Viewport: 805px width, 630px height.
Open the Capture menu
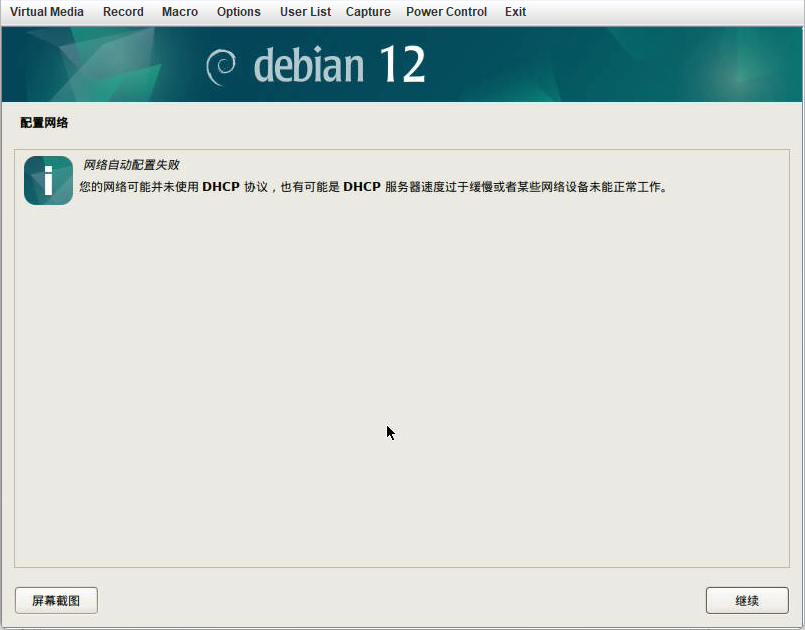(x=367, y=12)
